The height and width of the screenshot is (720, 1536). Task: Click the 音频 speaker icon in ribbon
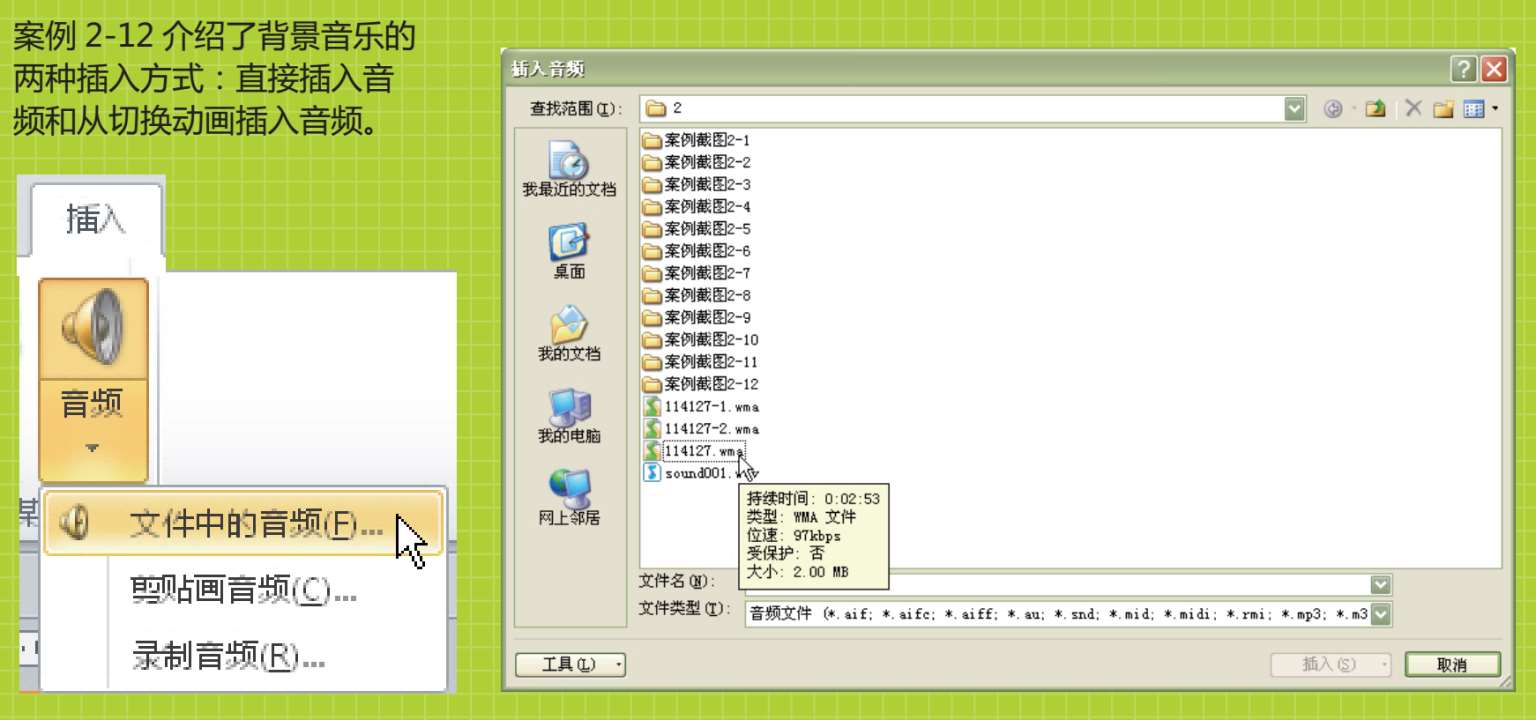93,327
